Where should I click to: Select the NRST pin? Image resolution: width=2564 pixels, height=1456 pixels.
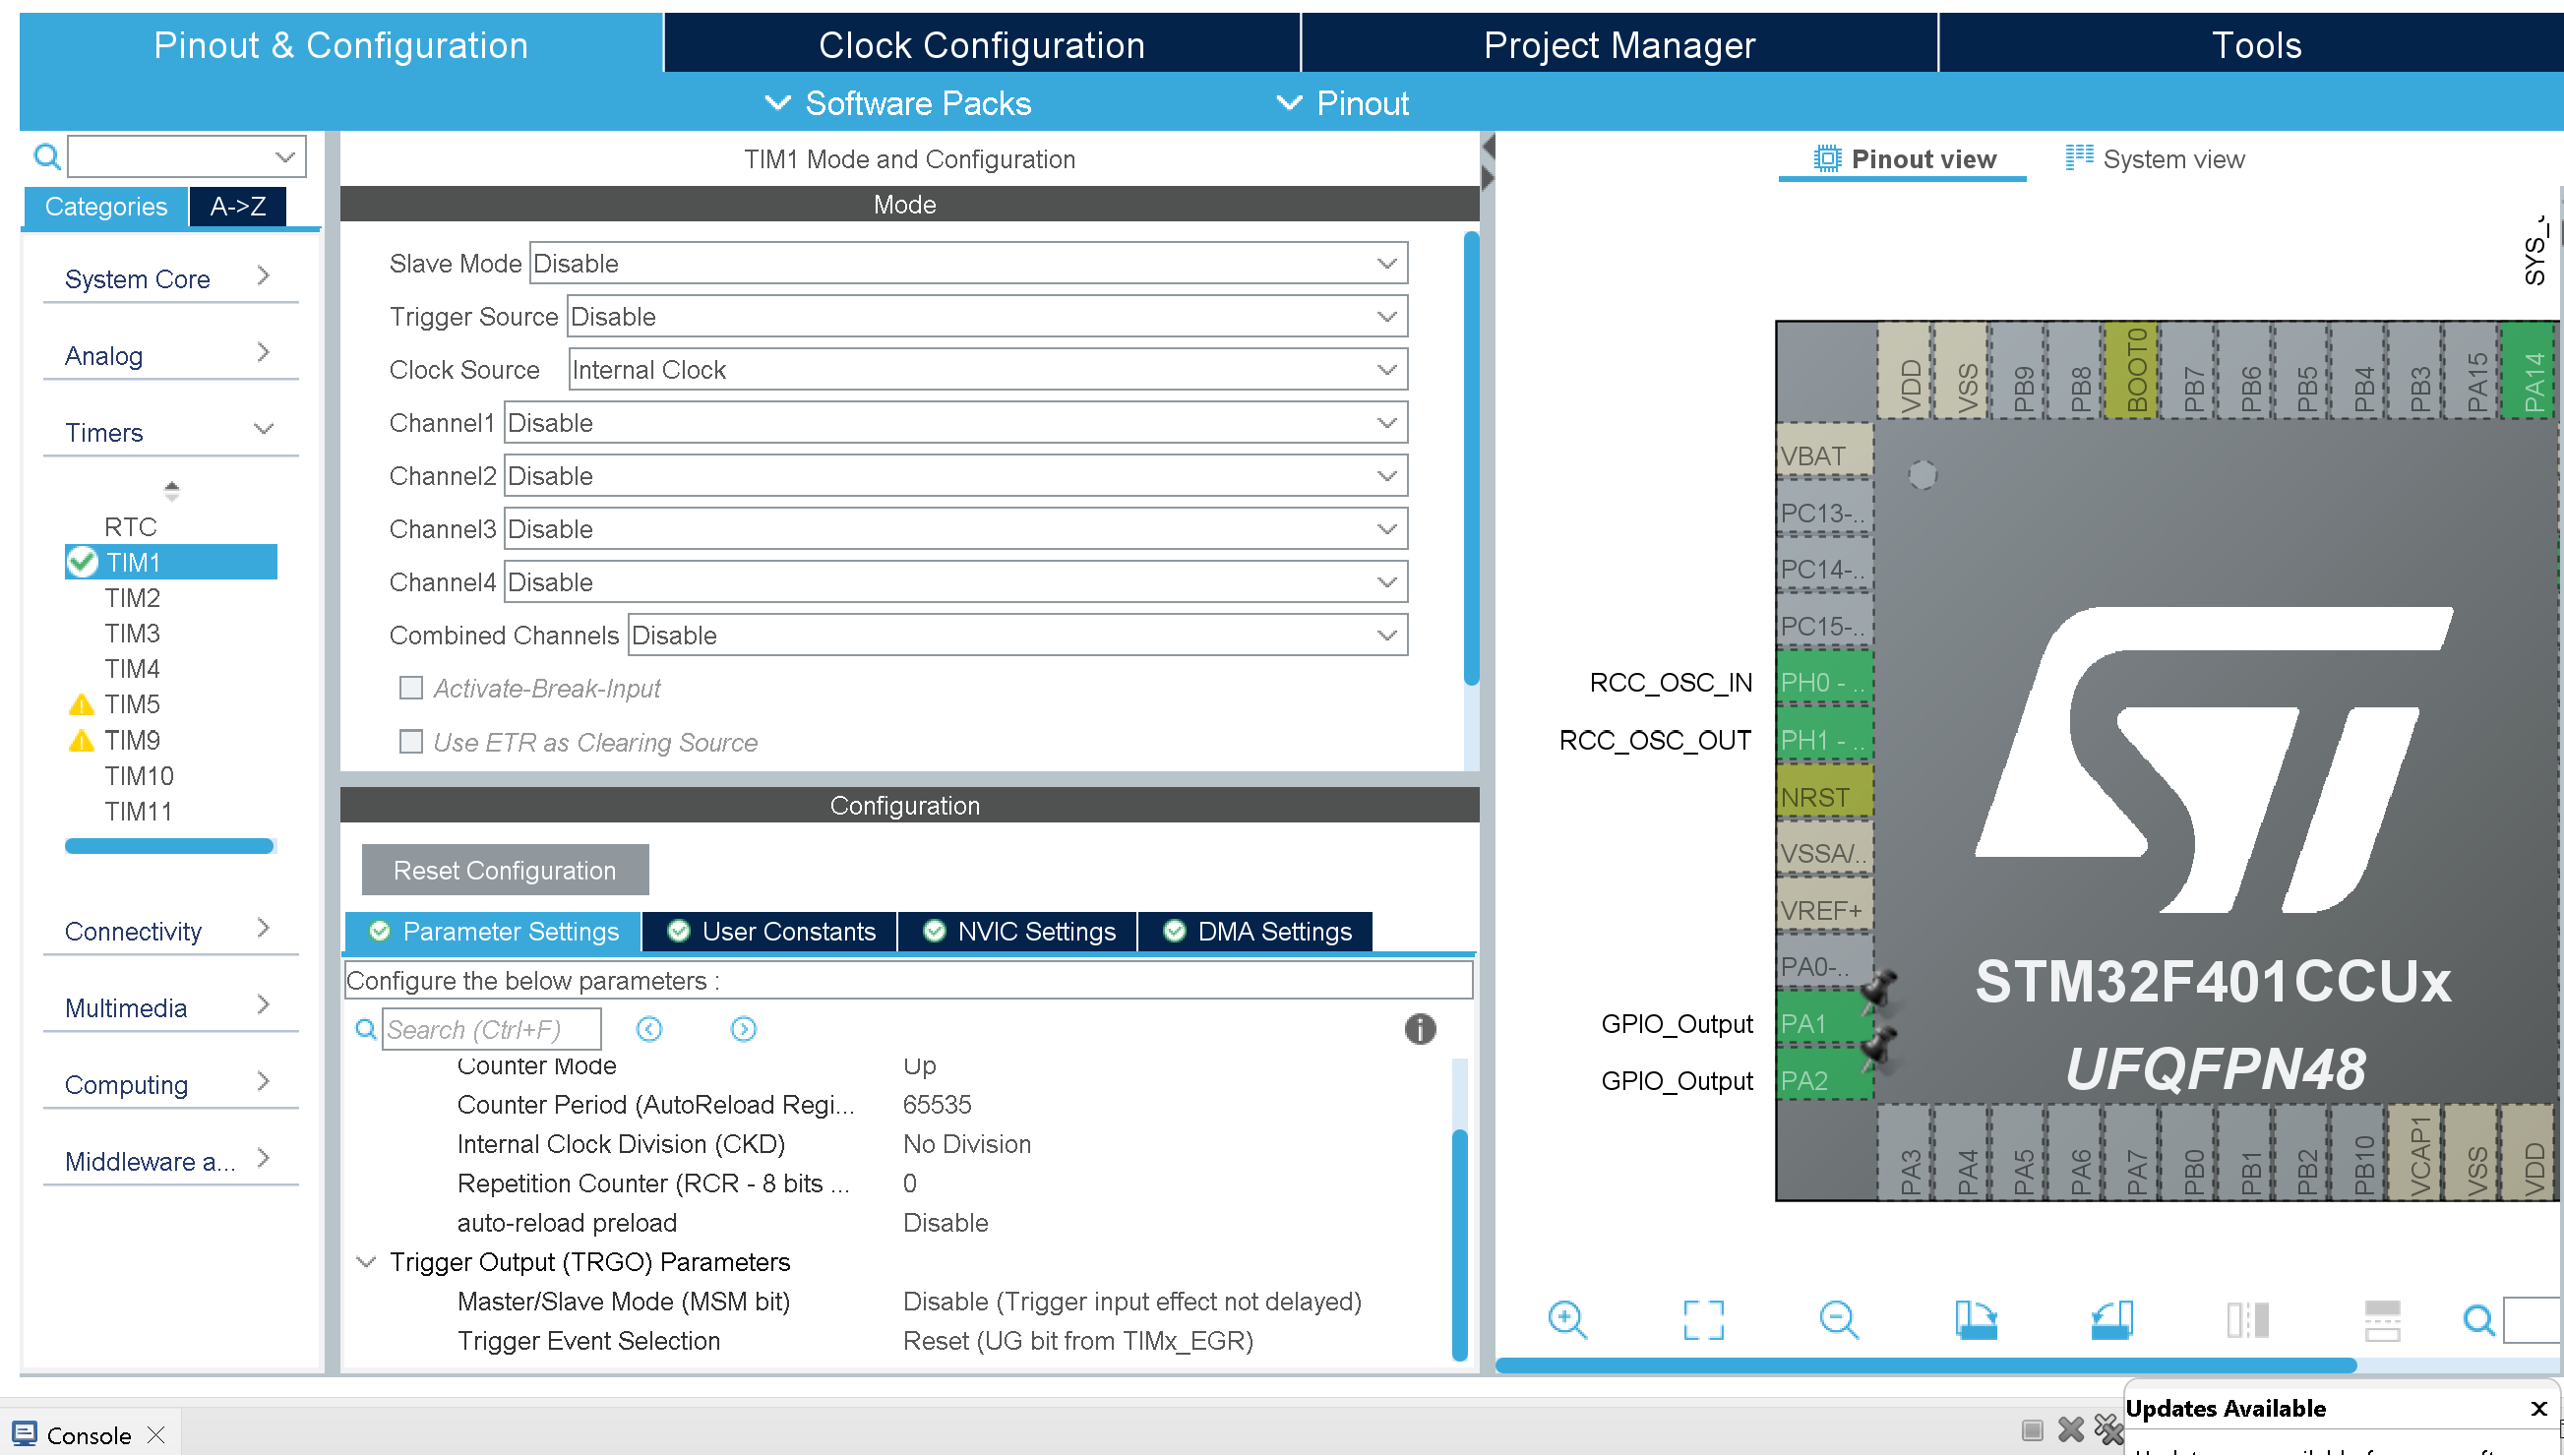point(1823,797)
